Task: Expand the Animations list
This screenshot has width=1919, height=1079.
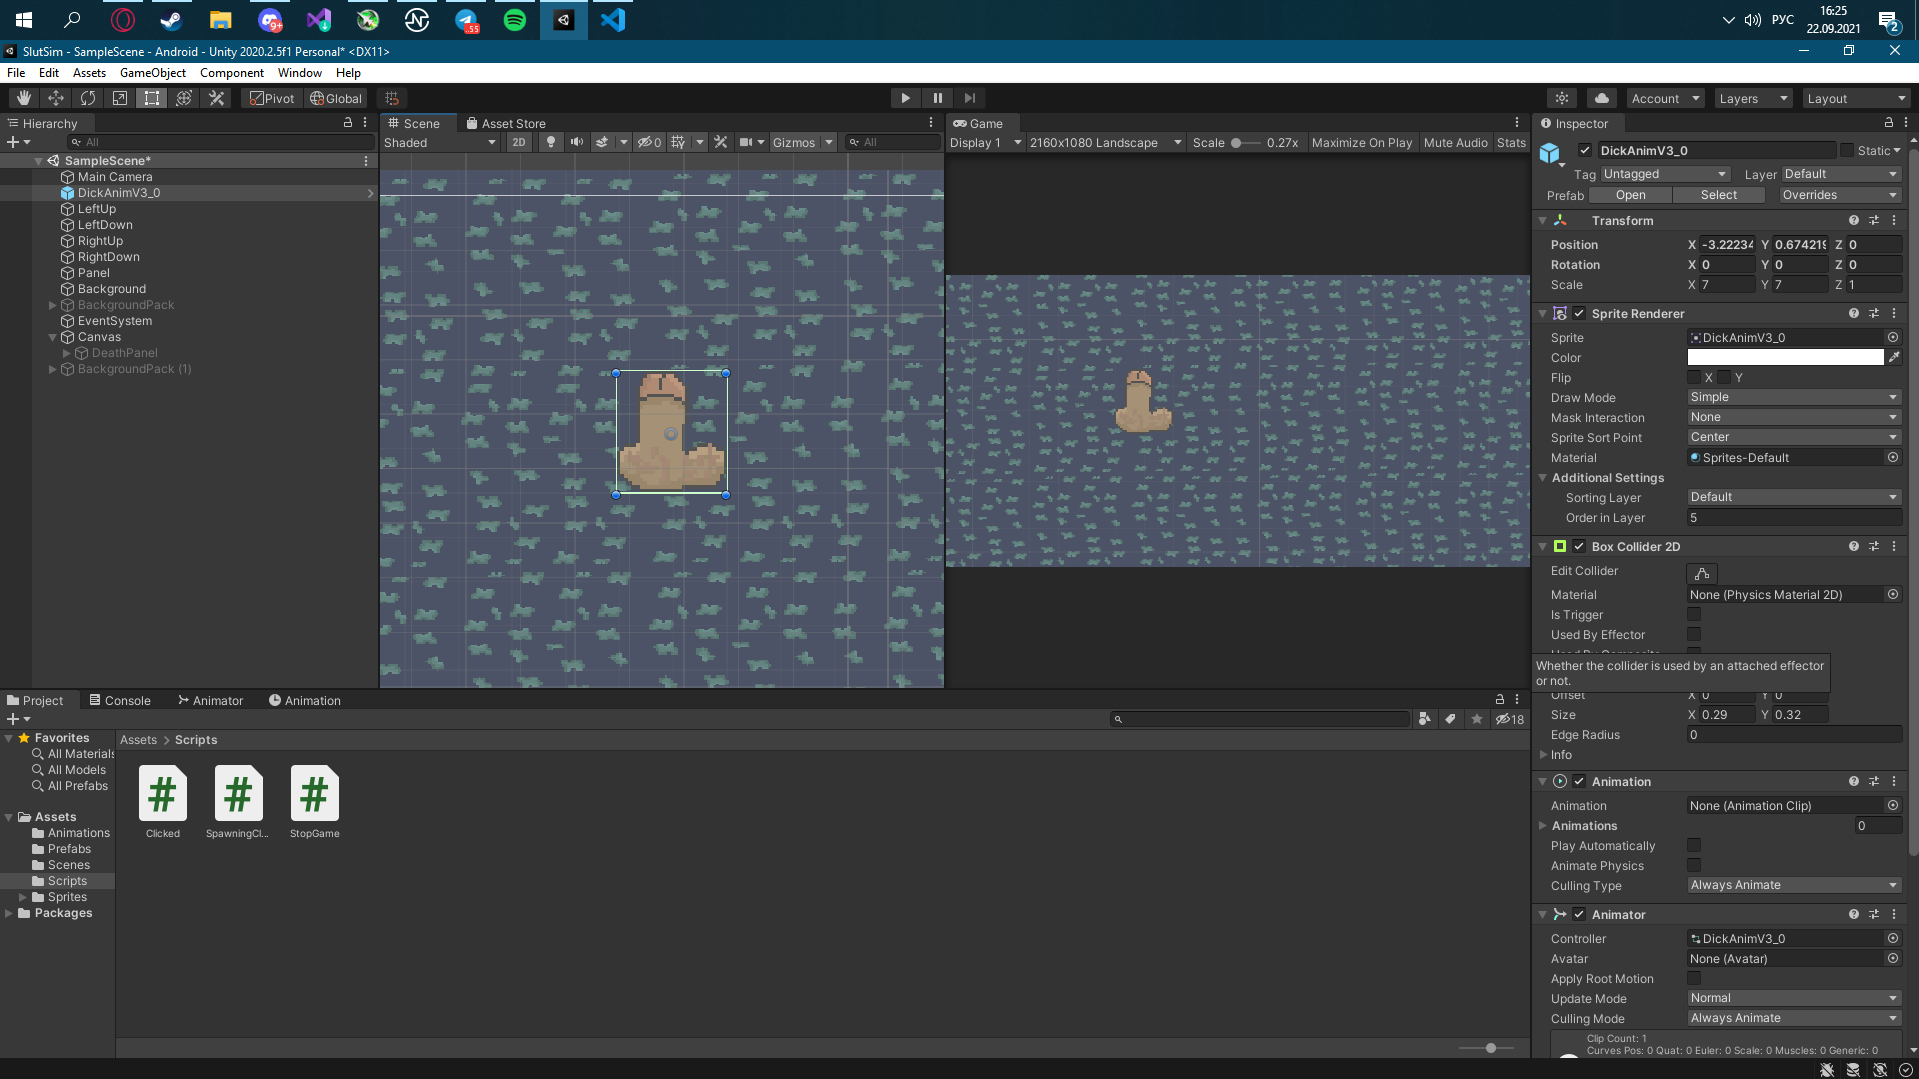Action: point(1543,826)
